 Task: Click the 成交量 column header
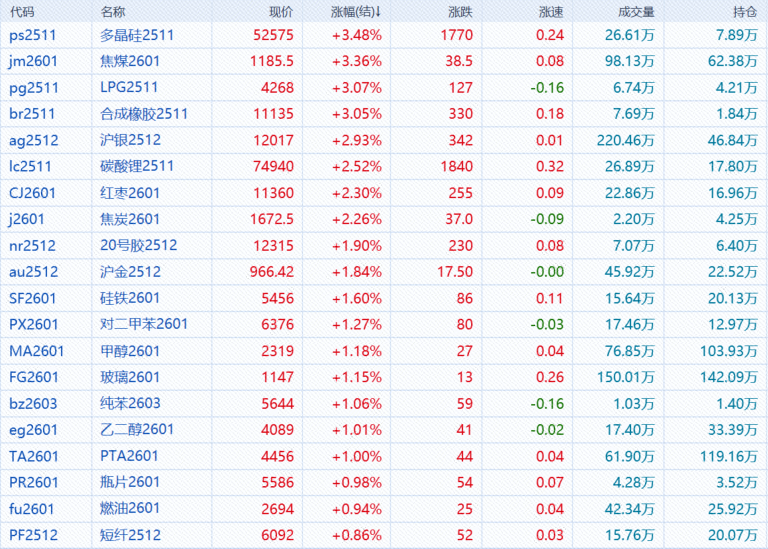[636, 11]
